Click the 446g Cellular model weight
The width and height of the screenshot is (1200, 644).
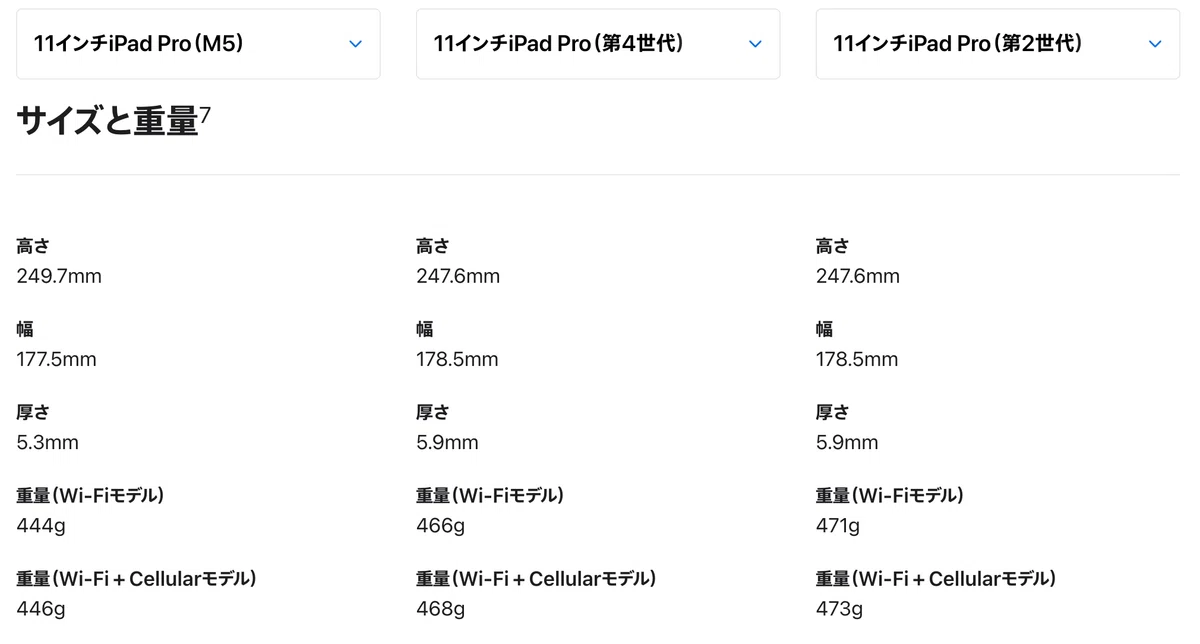[x=40, y=608]
